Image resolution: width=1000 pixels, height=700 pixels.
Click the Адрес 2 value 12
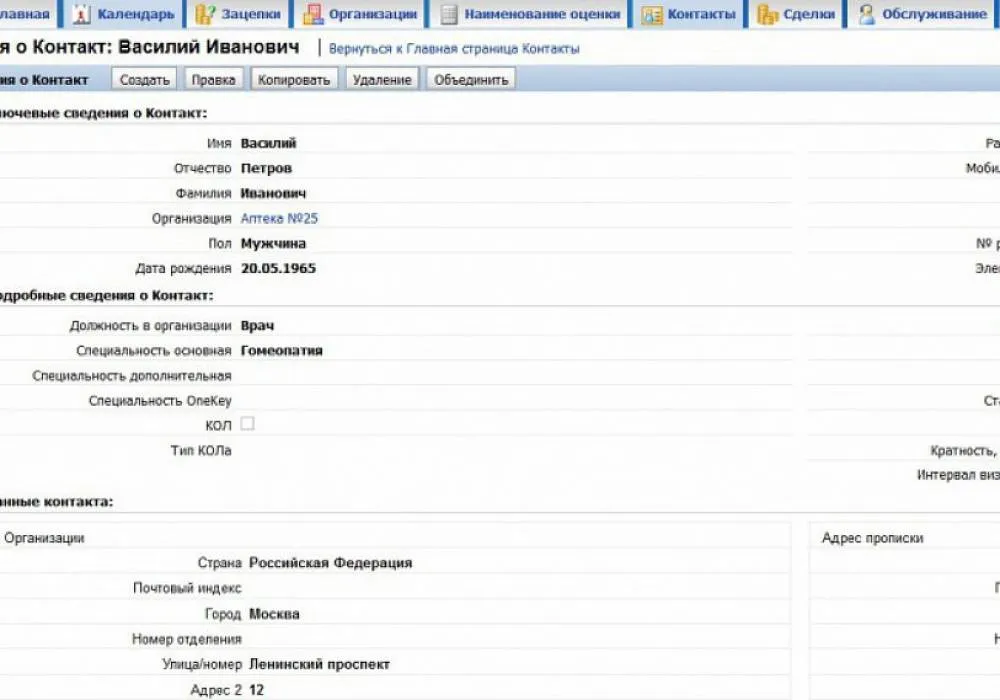click(x=256, y=690)
